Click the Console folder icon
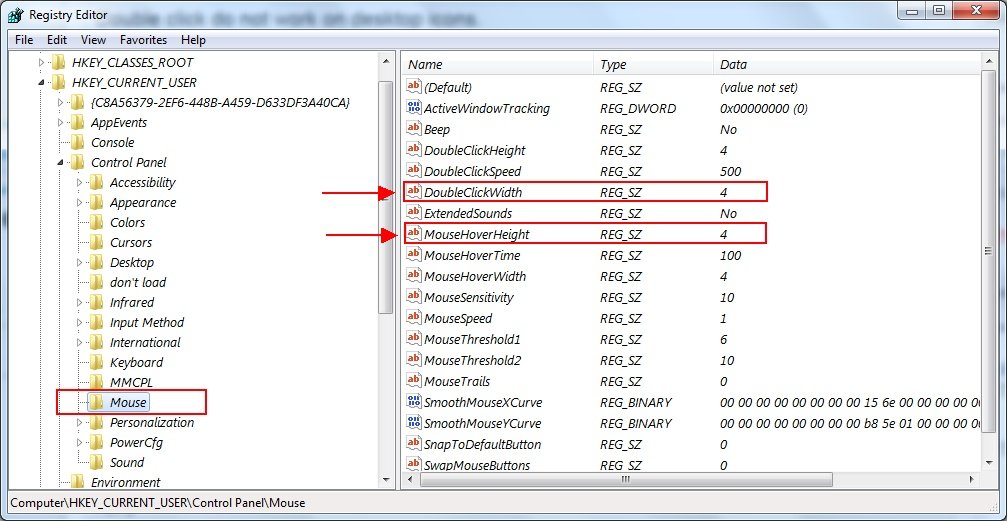The image size is (1007, 521). pyautogui.click(x=78, y=142)
